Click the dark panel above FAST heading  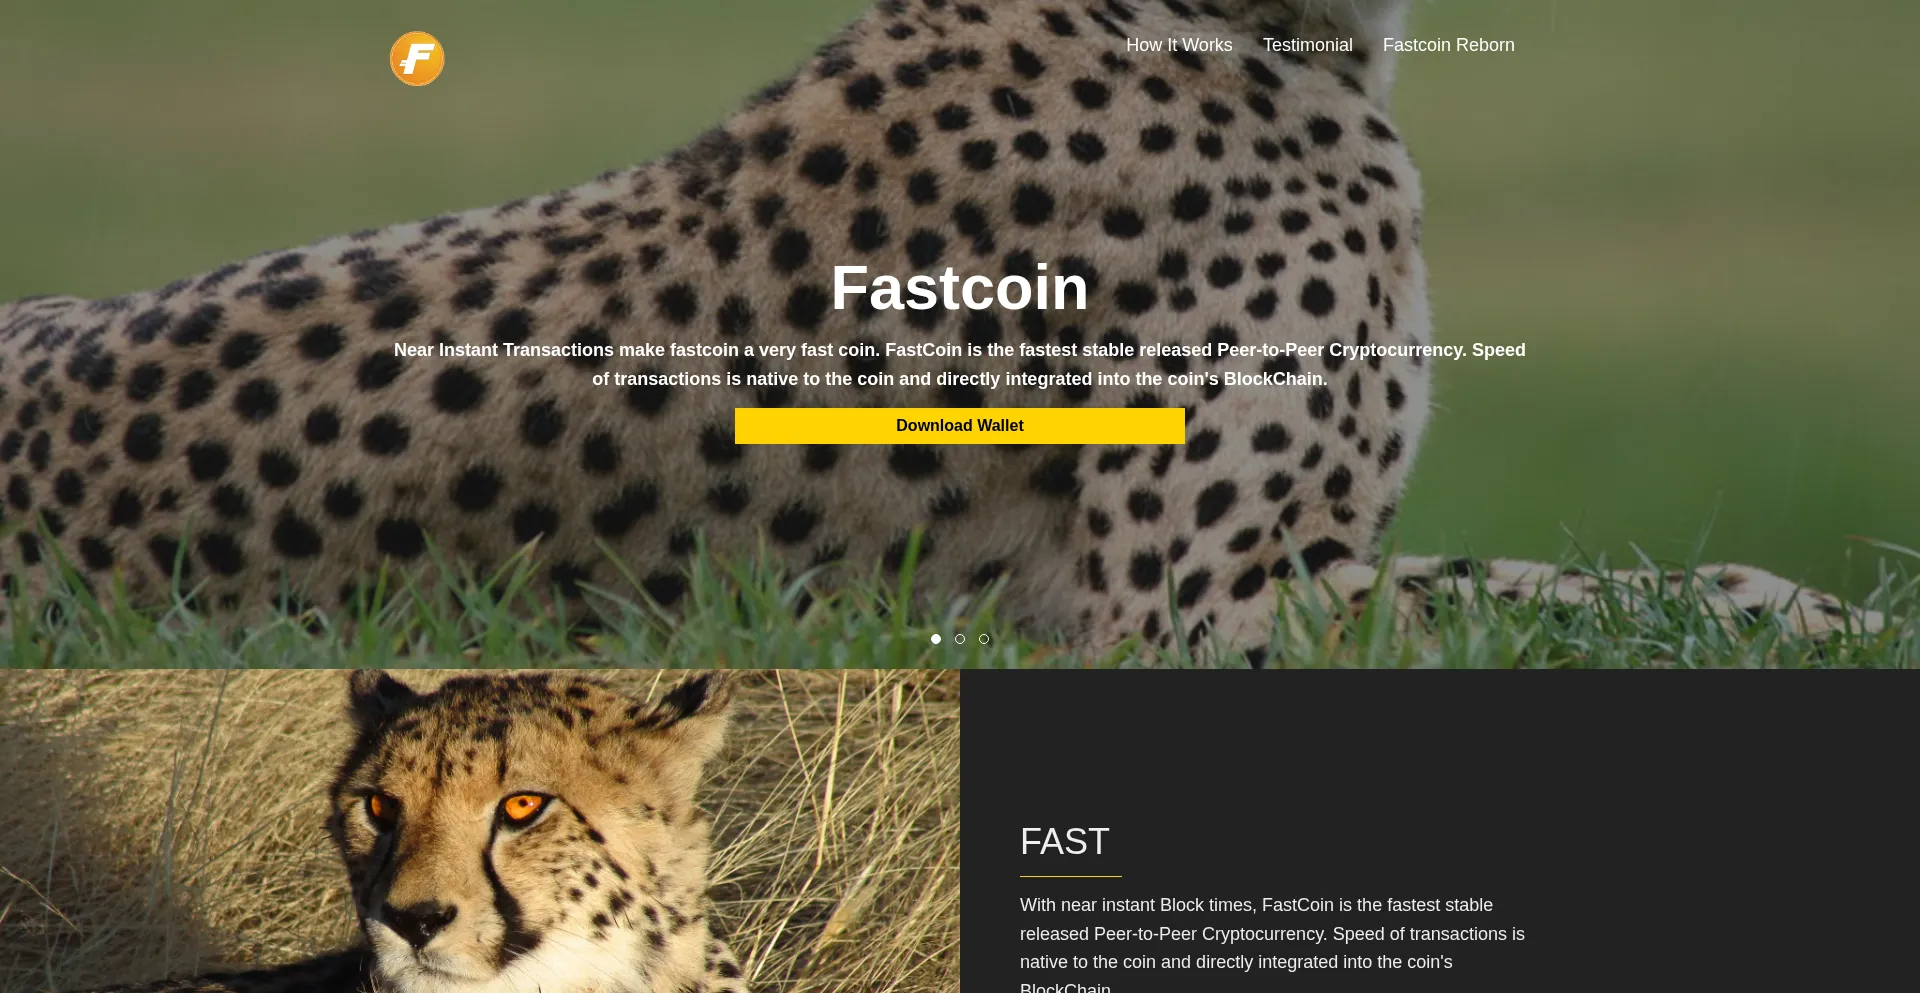[x=1440, y=740]
